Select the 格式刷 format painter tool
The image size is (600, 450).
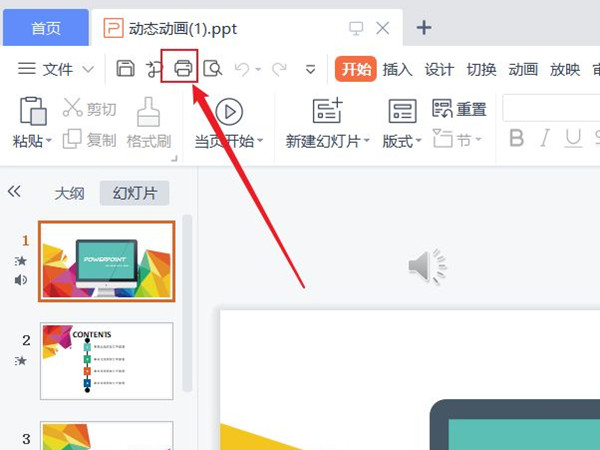tap(149, 123)
